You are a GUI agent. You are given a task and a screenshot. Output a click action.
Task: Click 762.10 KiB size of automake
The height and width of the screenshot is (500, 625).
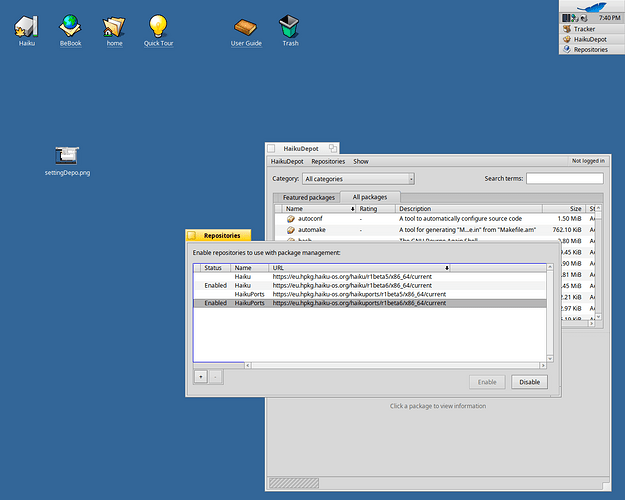[x=567, y=230]
